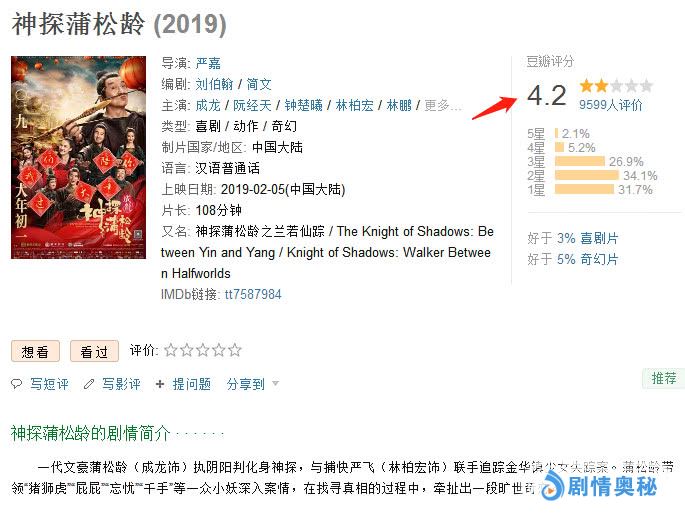Click the first rating star next to 评价
Viewport: 685px width, 516px height.
171,350
